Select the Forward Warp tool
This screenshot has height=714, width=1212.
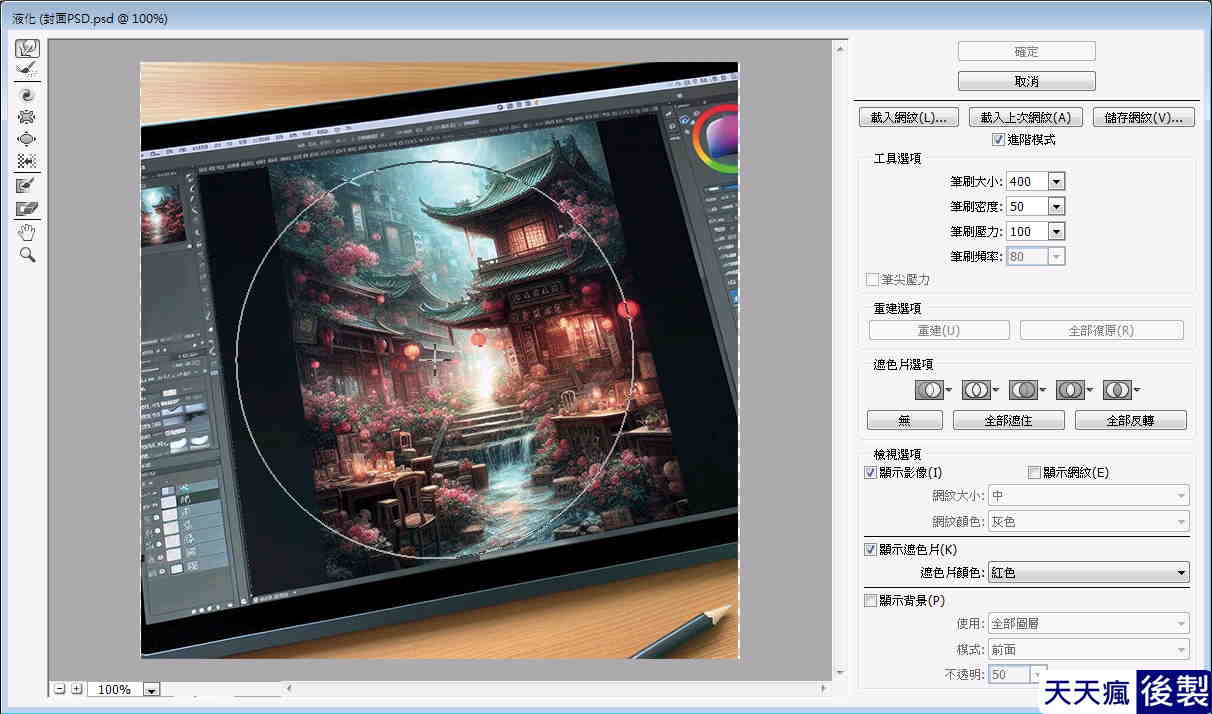28,48
